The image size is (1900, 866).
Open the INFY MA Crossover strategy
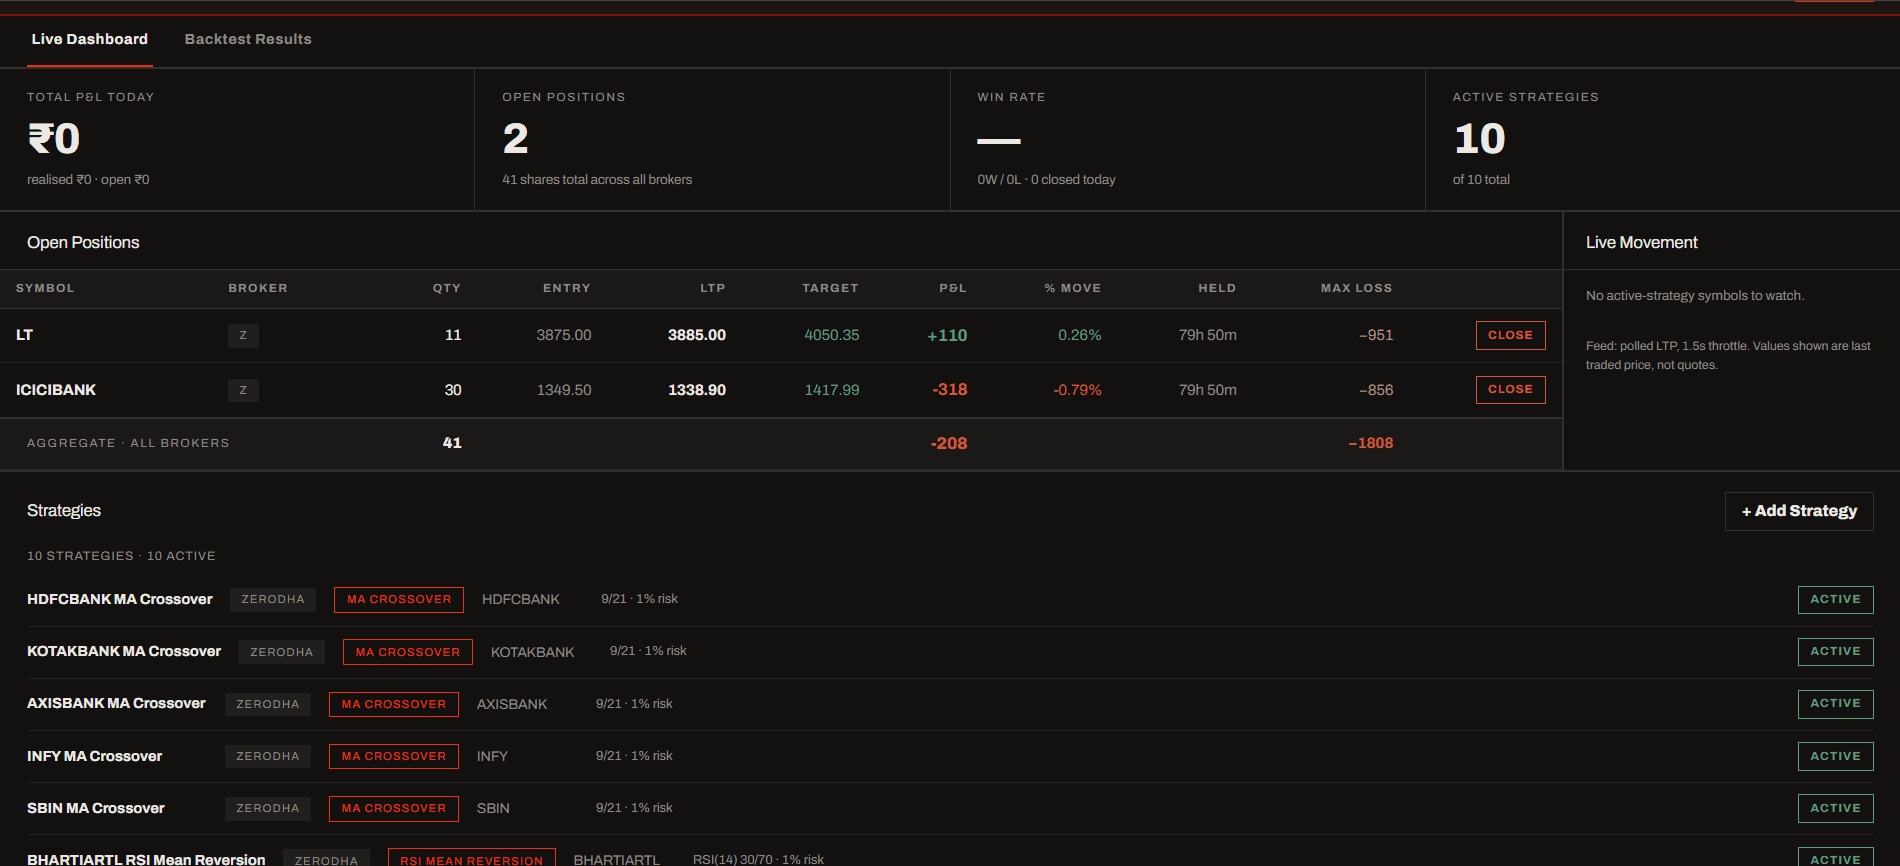click(x=94, y=756)
